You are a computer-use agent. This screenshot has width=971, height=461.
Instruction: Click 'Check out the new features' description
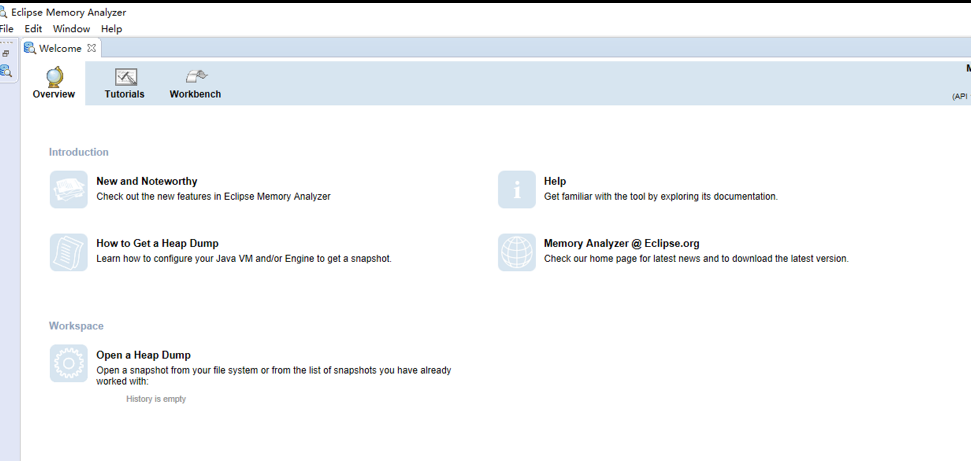(214, 196)
